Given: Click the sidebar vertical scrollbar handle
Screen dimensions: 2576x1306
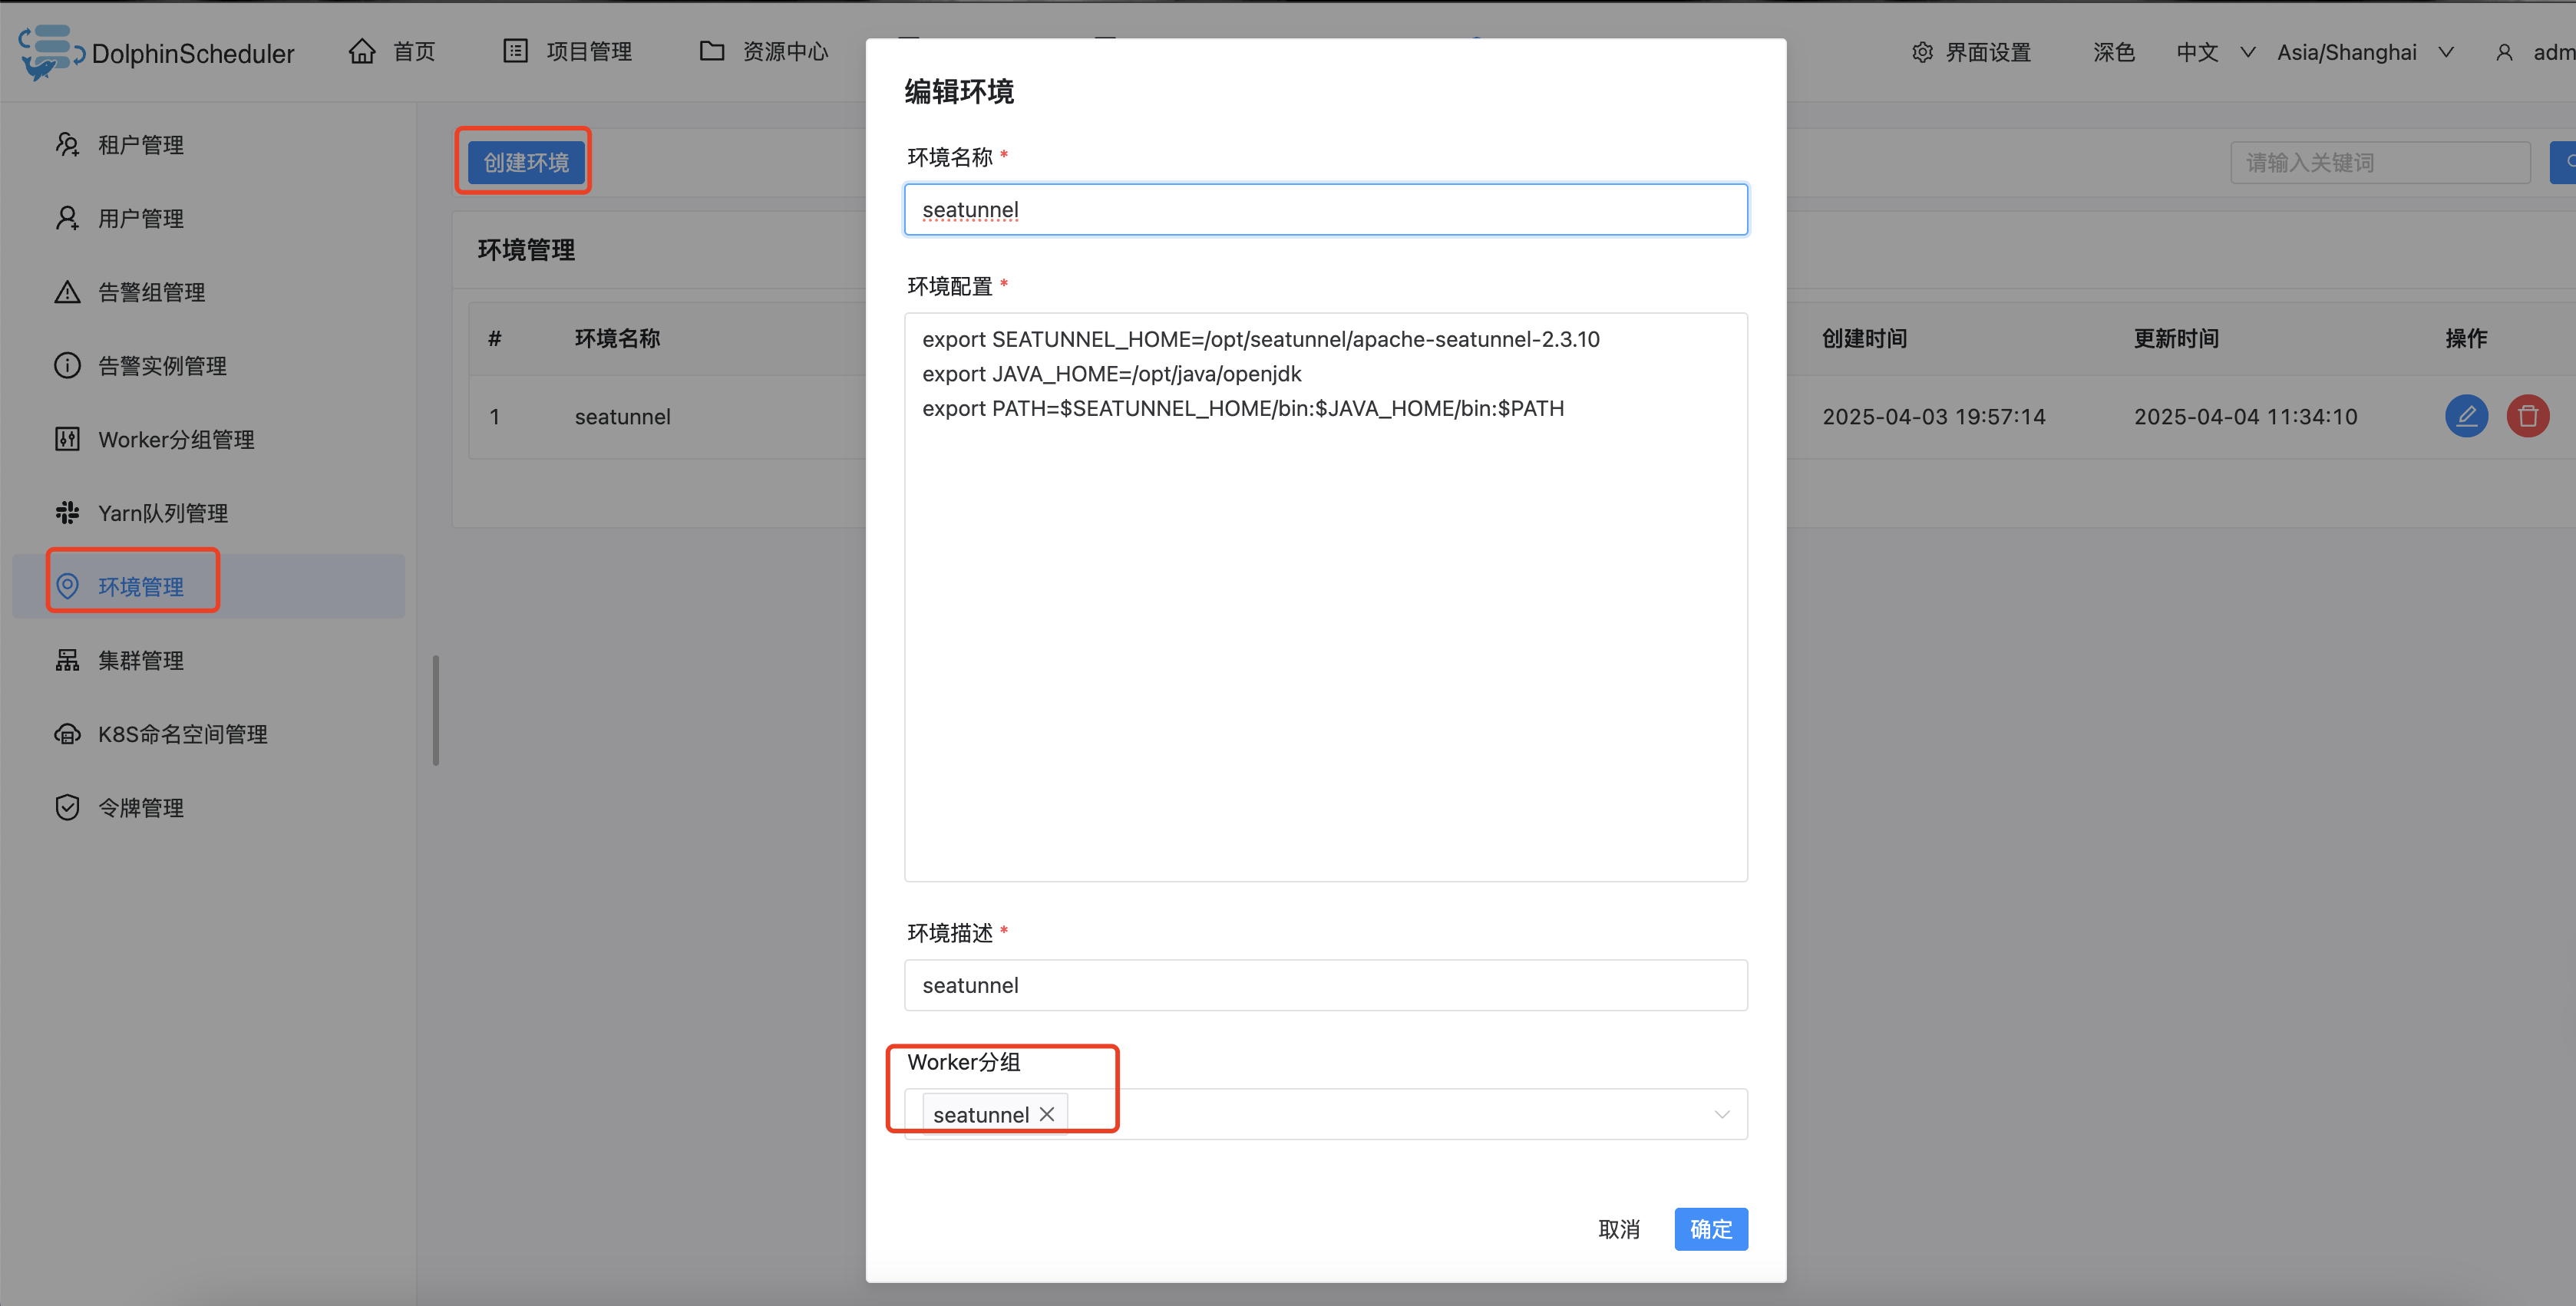Looking at the screenshot, I should pos(435,710).
